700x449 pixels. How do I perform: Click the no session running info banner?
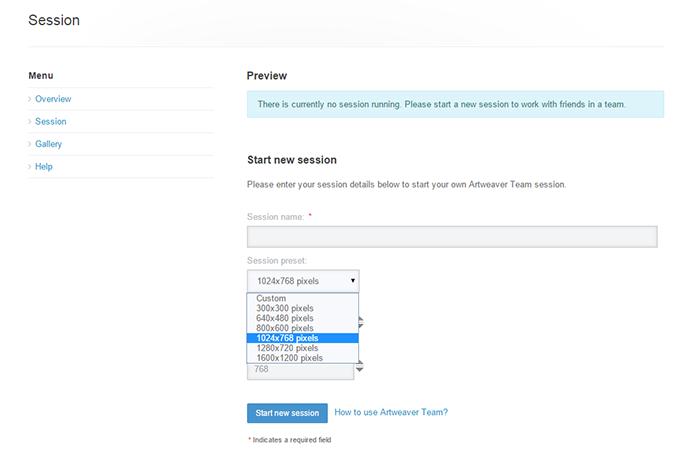click(x=455, y=104)
